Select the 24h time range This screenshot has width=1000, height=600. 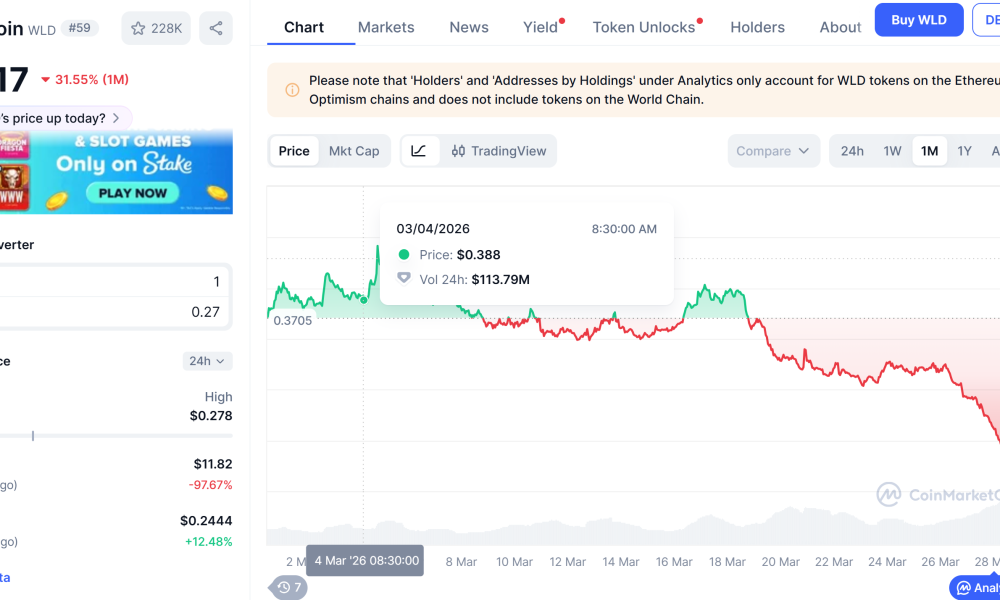[852, 150]
